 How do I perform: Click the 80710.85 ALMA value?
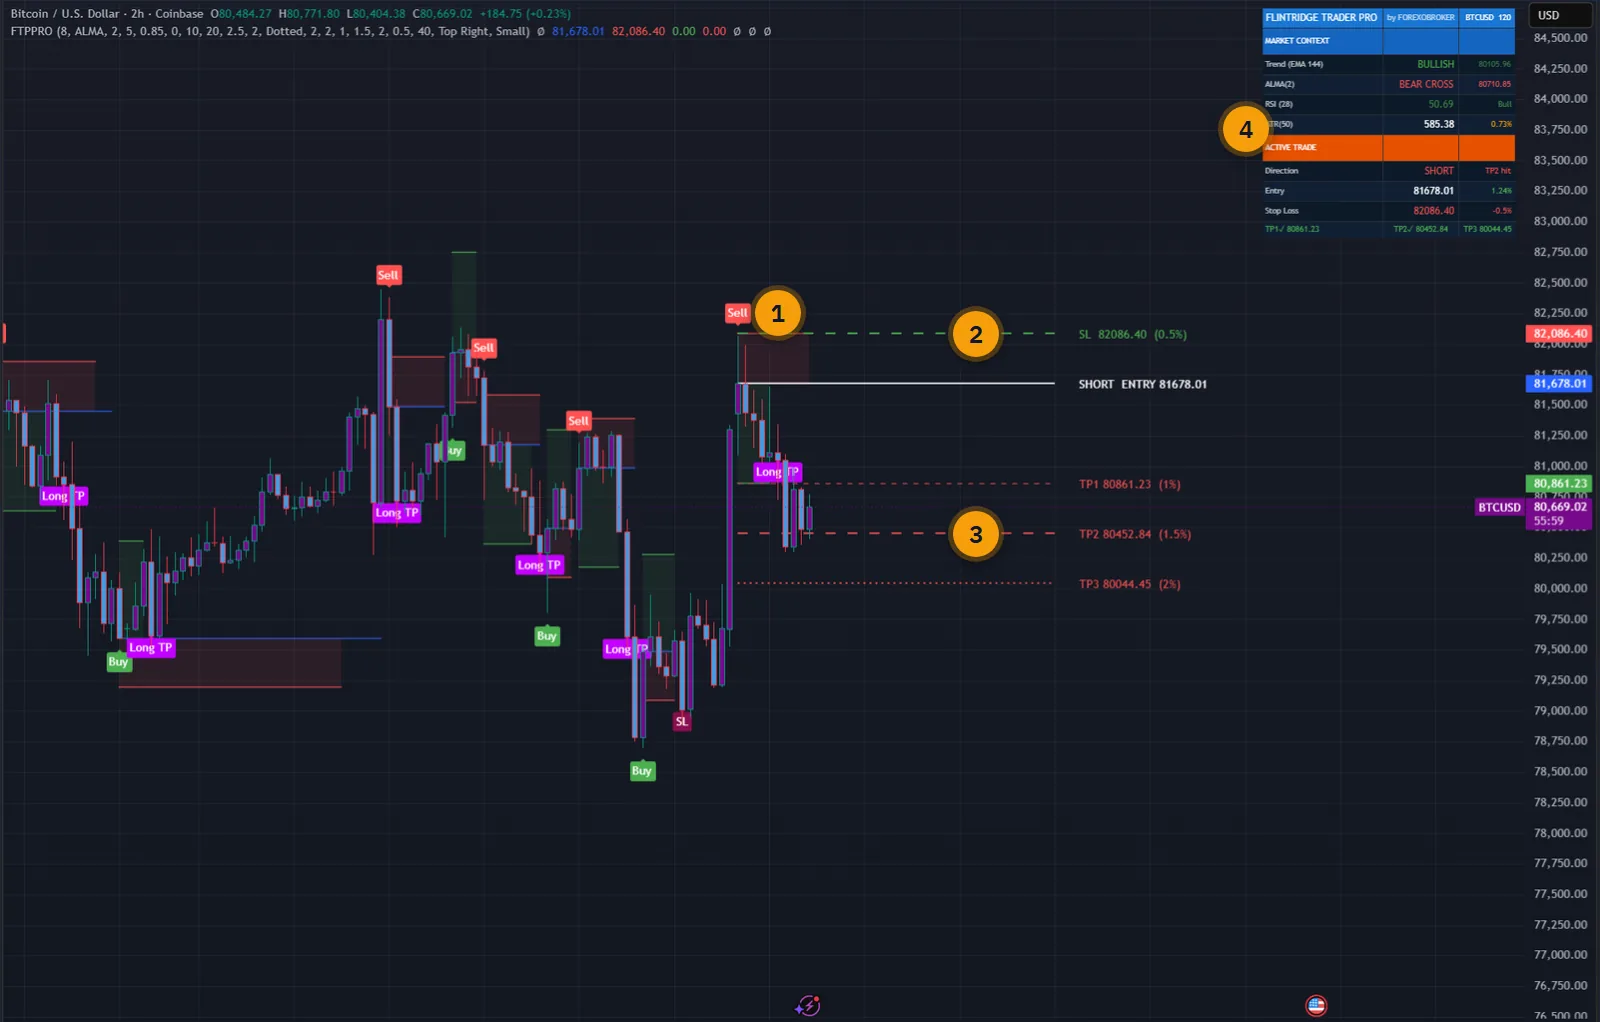click(1494, 84)
